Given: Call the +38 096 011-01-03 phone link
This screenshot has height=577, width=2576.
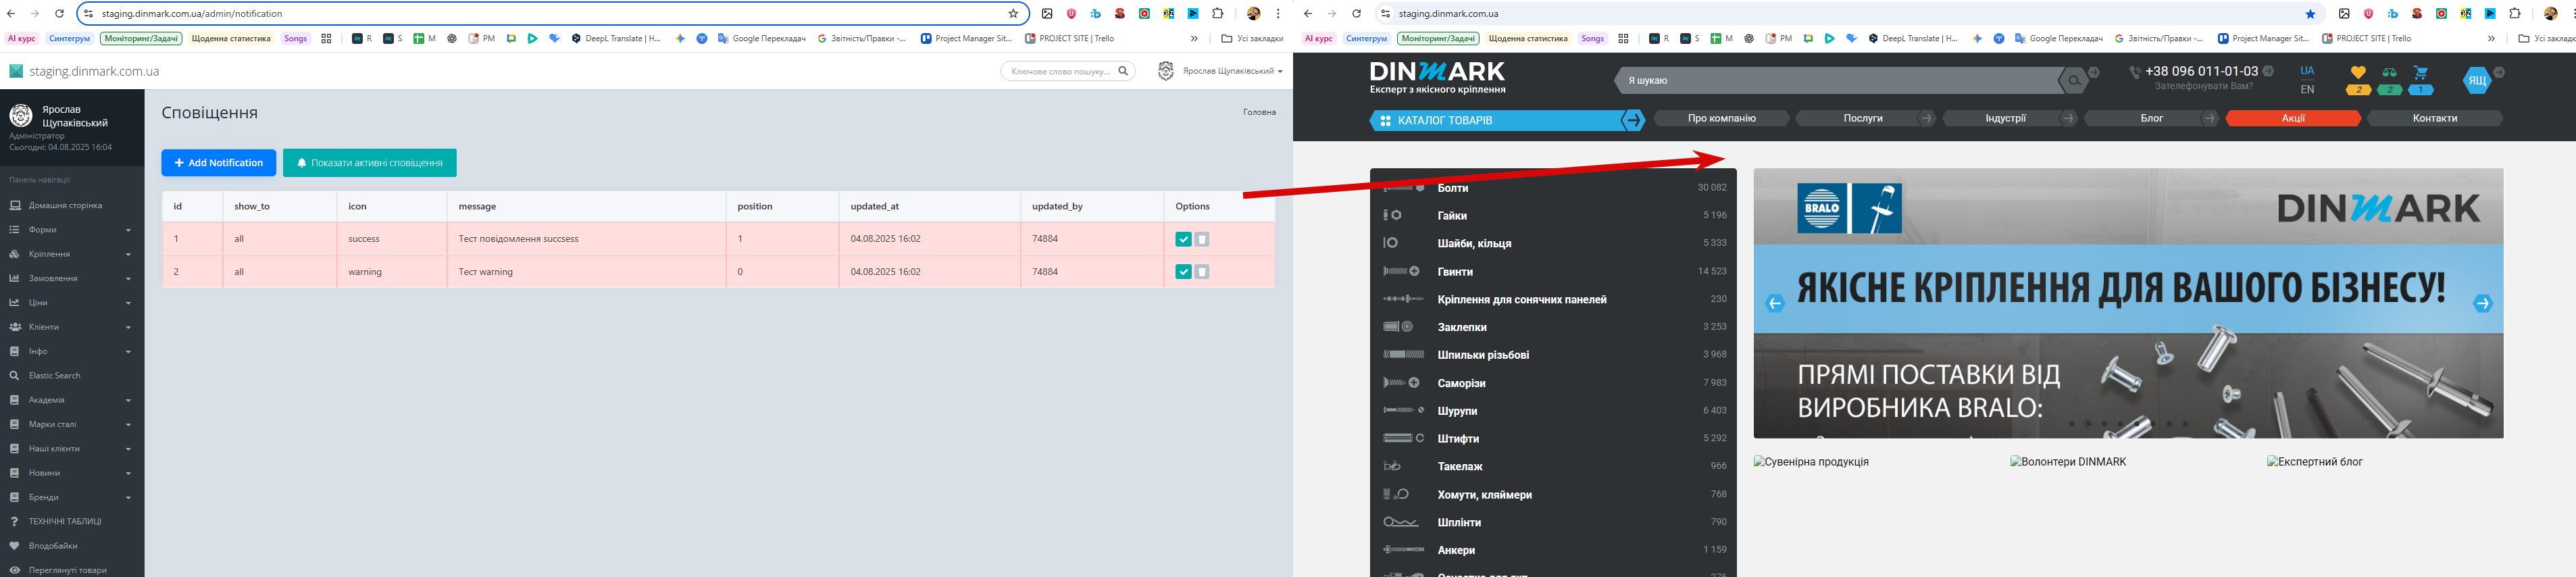Looking at the screenshot, I should click(2201, 71).
